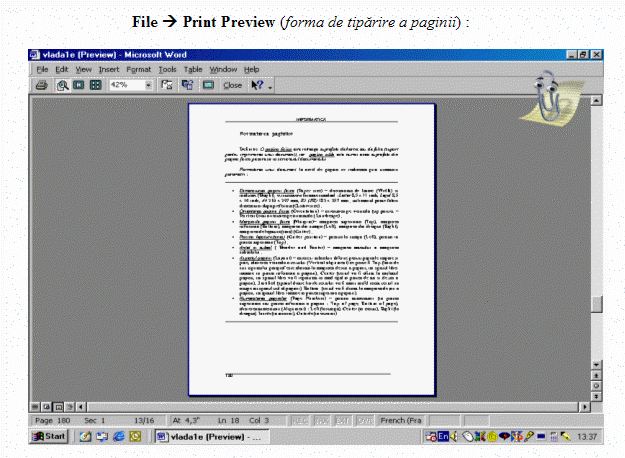
Task: Open the File menu
Action: click(42, 69)
